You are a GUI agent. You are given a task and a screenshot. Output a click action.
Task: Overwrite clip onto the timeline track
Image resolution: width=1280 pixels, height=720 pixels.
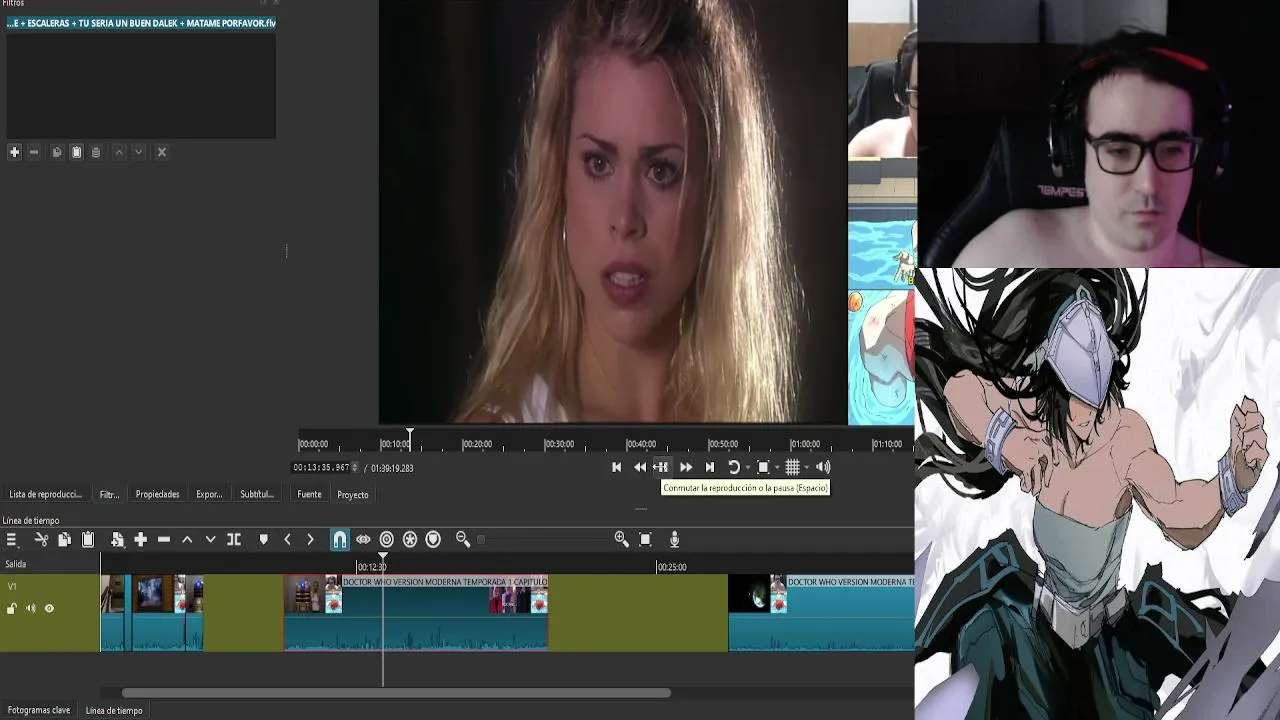210,540
